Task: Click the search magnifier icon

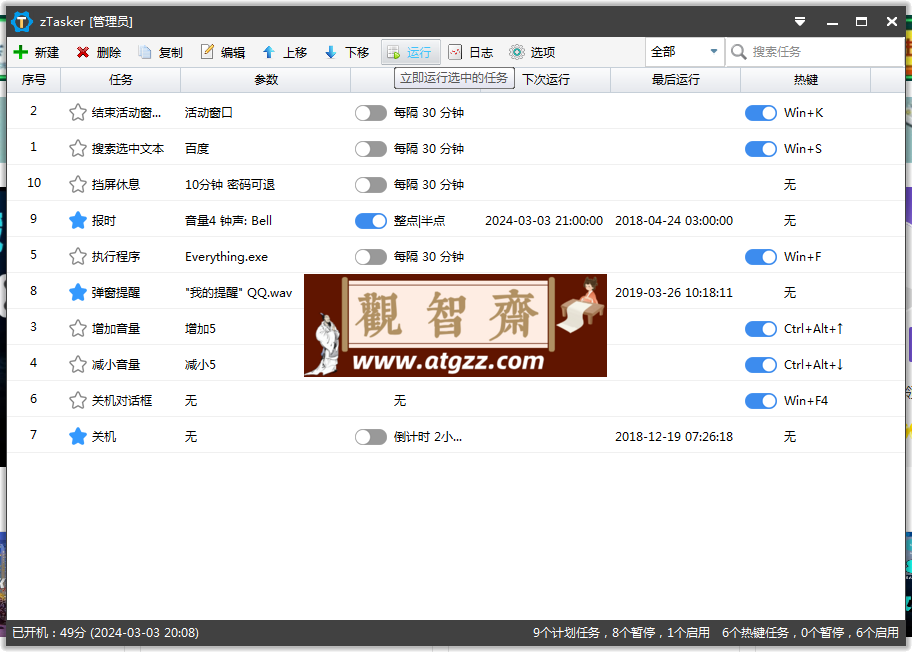Action: click(738, 52)
